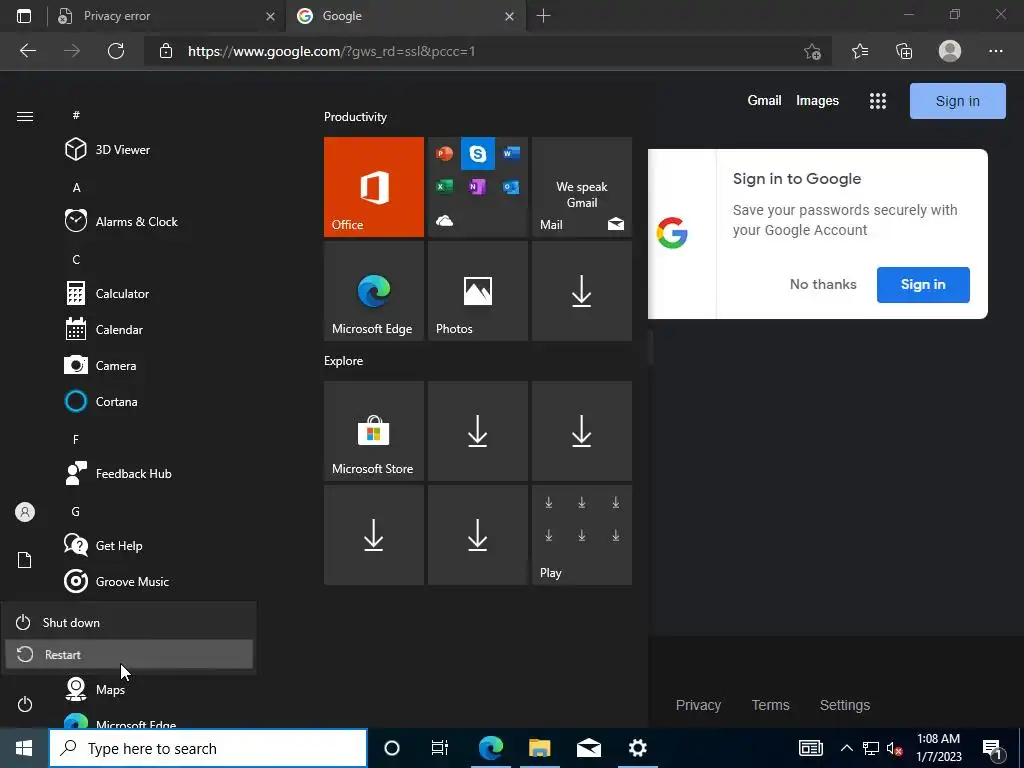
Task: Click the letter C group header
Action: coord(76,260)
